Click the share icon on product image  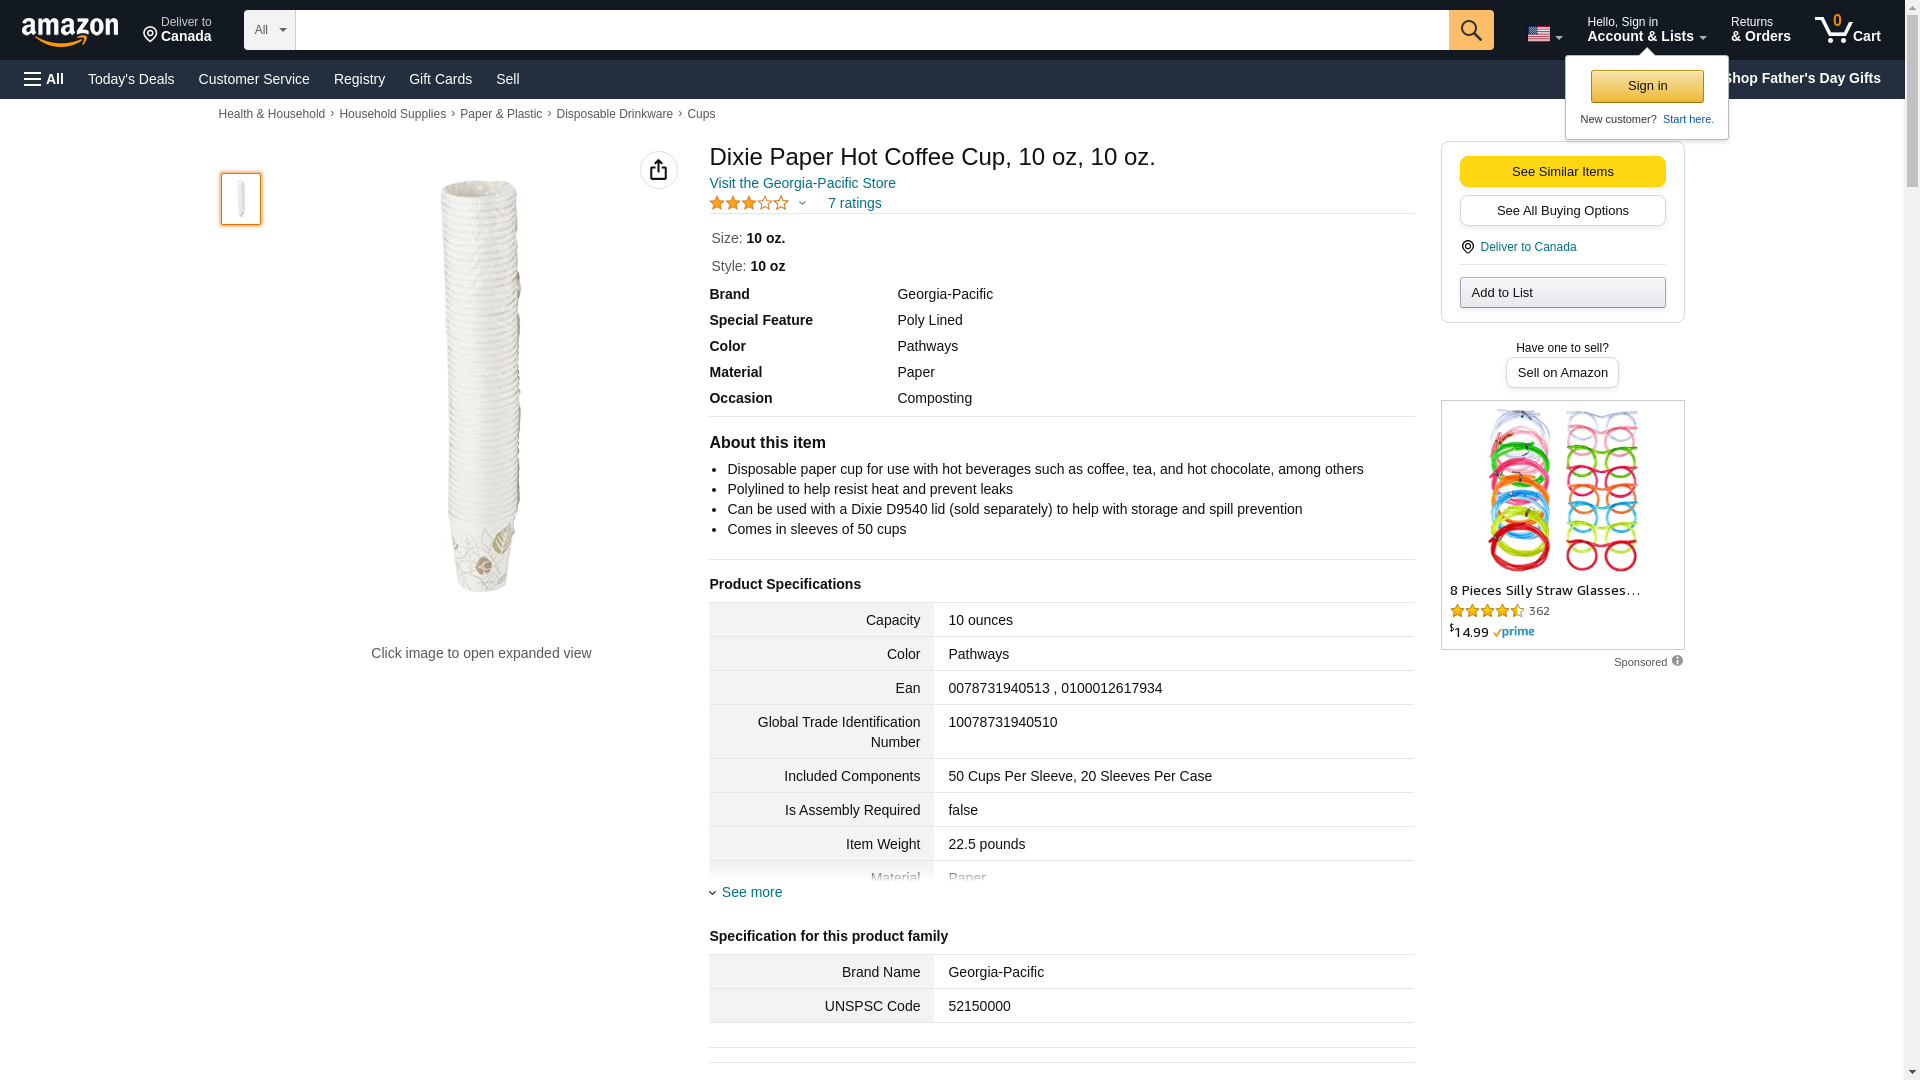click(658, 170)
